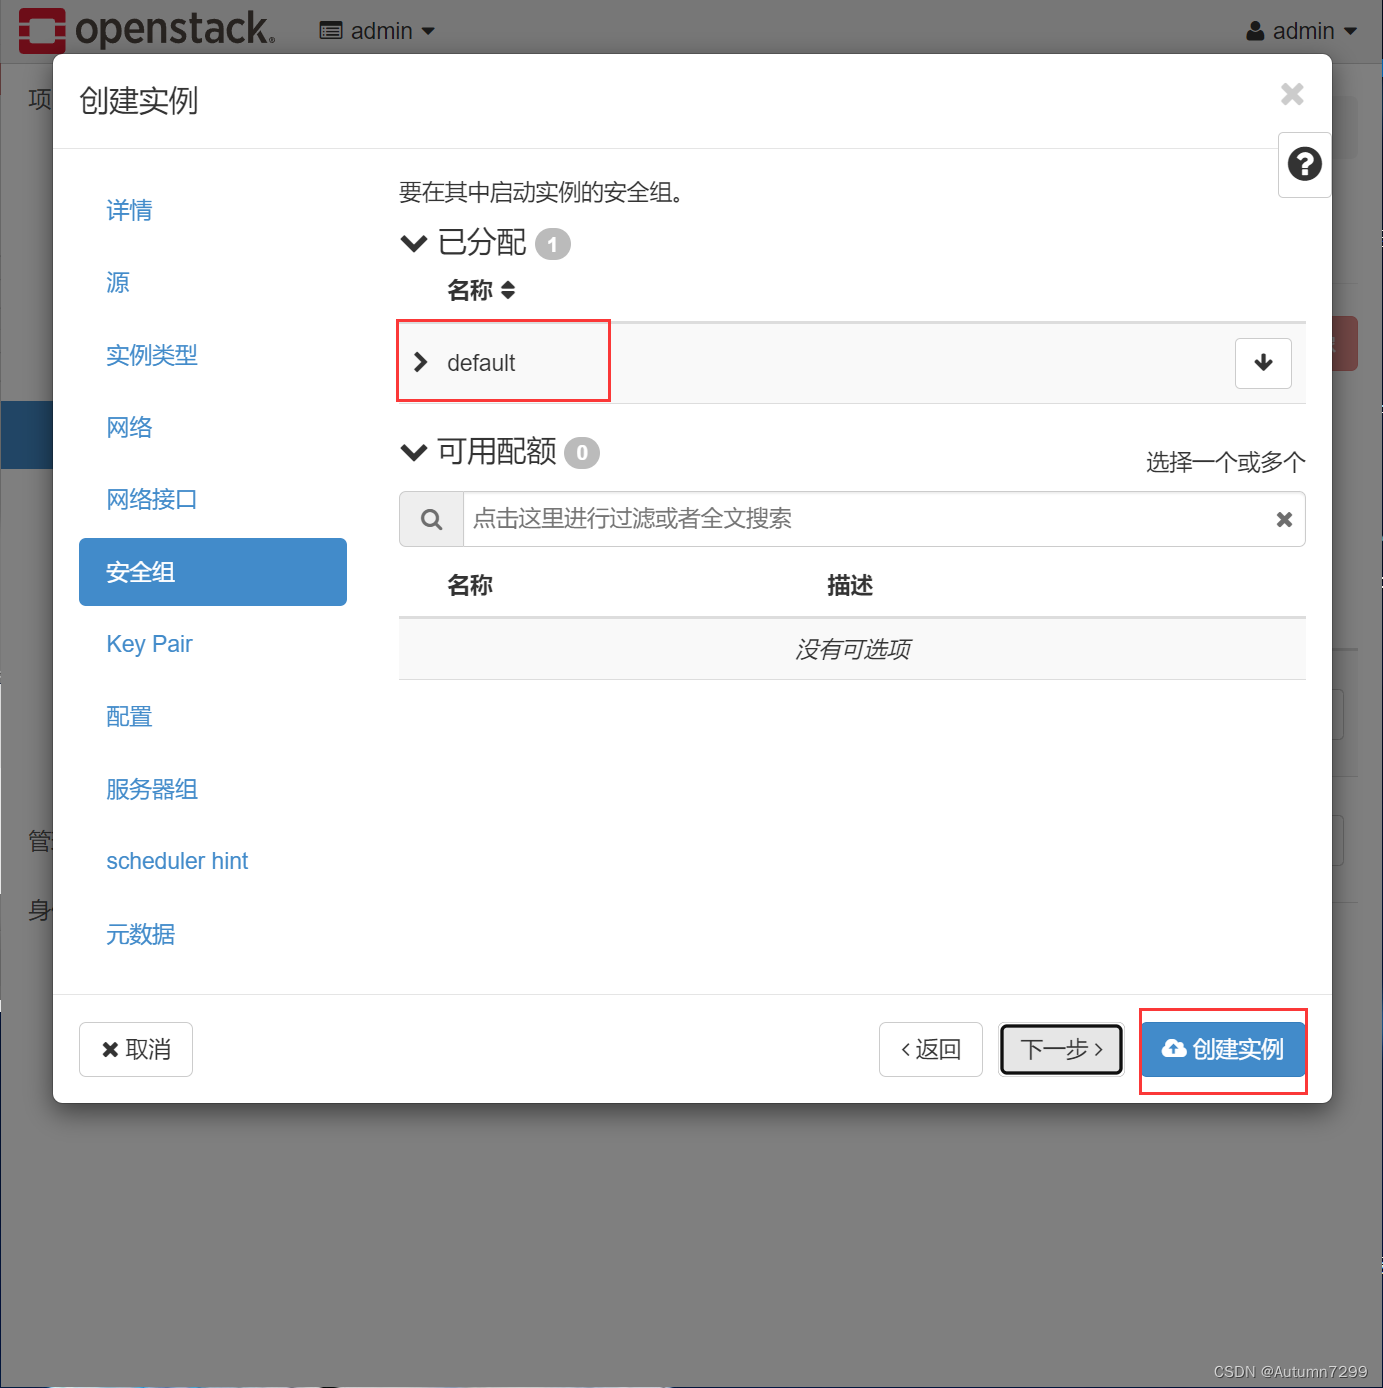Expand the default security group row
1383x1388 pixels.
[421, 362]
